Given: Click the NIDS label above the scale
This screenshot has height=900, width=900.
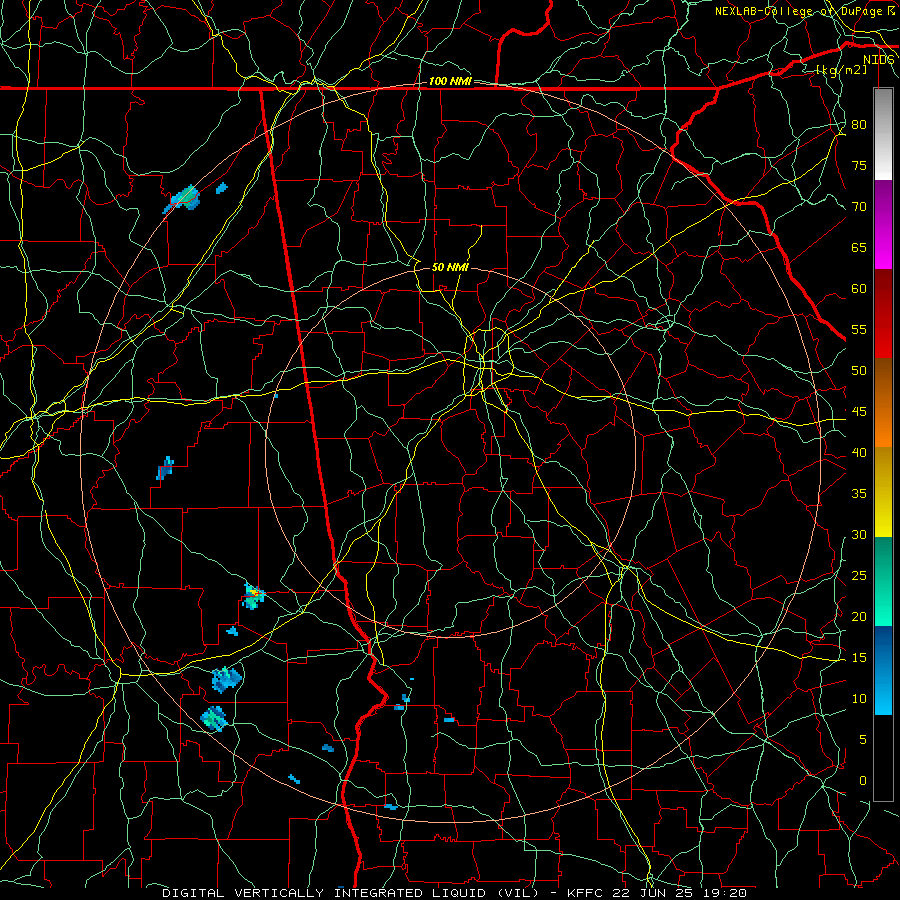Looking at the screenshot, I should tap(879, 60).
